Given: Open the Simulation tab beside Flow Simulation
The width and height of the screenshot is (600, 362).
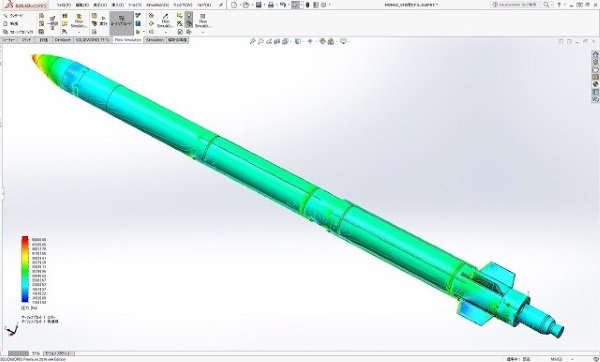Looking at the screenshot, I should 155,40.
